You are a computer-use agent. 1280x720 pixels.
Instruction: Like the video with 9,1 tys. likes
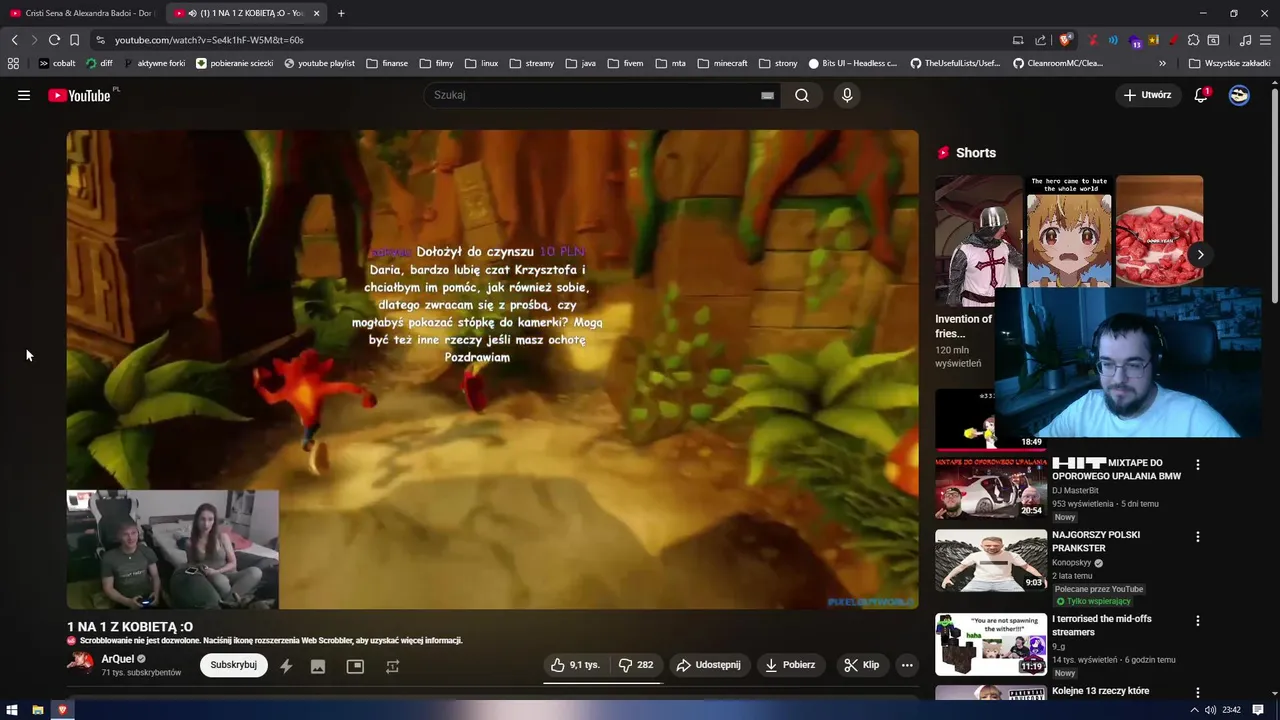(576, 665)
